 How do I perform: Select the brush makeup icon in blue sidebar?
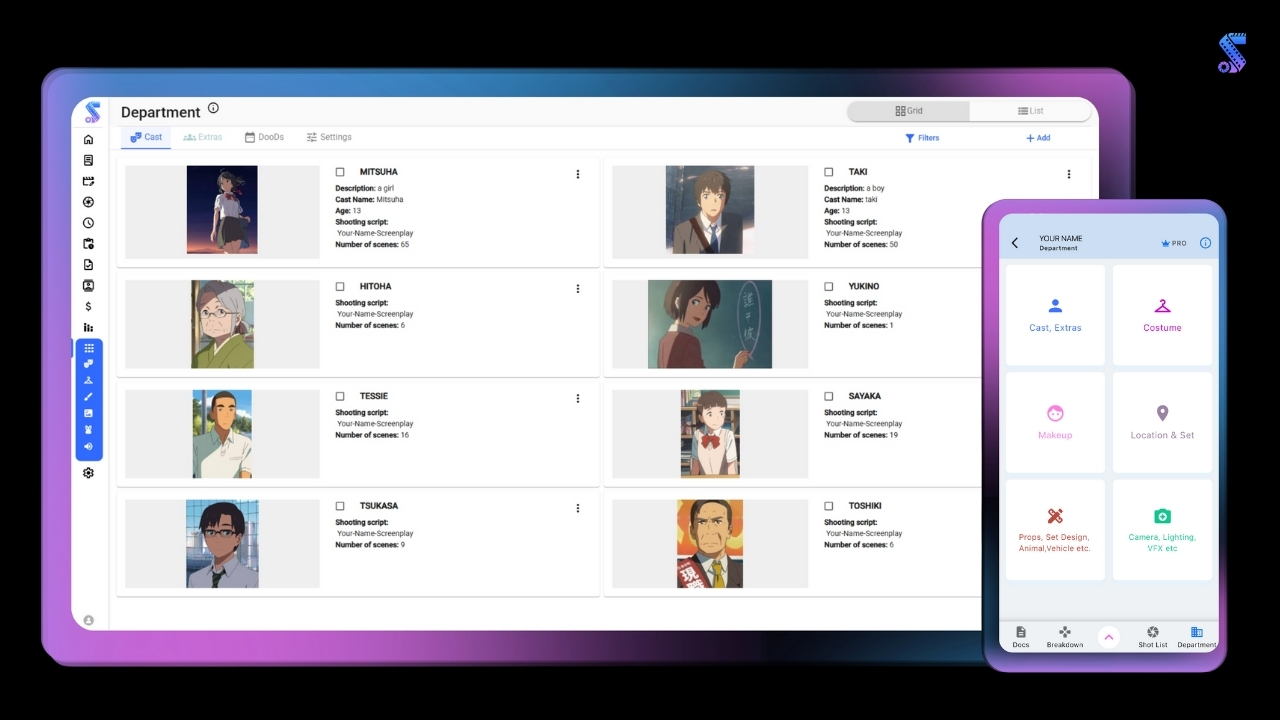tap(89, 397)
